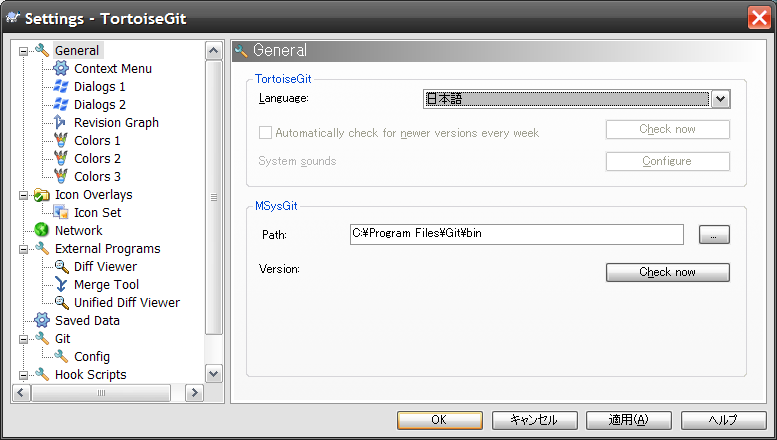Click the magnifier icon beside Unified Diff Viewer
The width and height of the screenshot is (777, 440).
[x=61, y=302]
